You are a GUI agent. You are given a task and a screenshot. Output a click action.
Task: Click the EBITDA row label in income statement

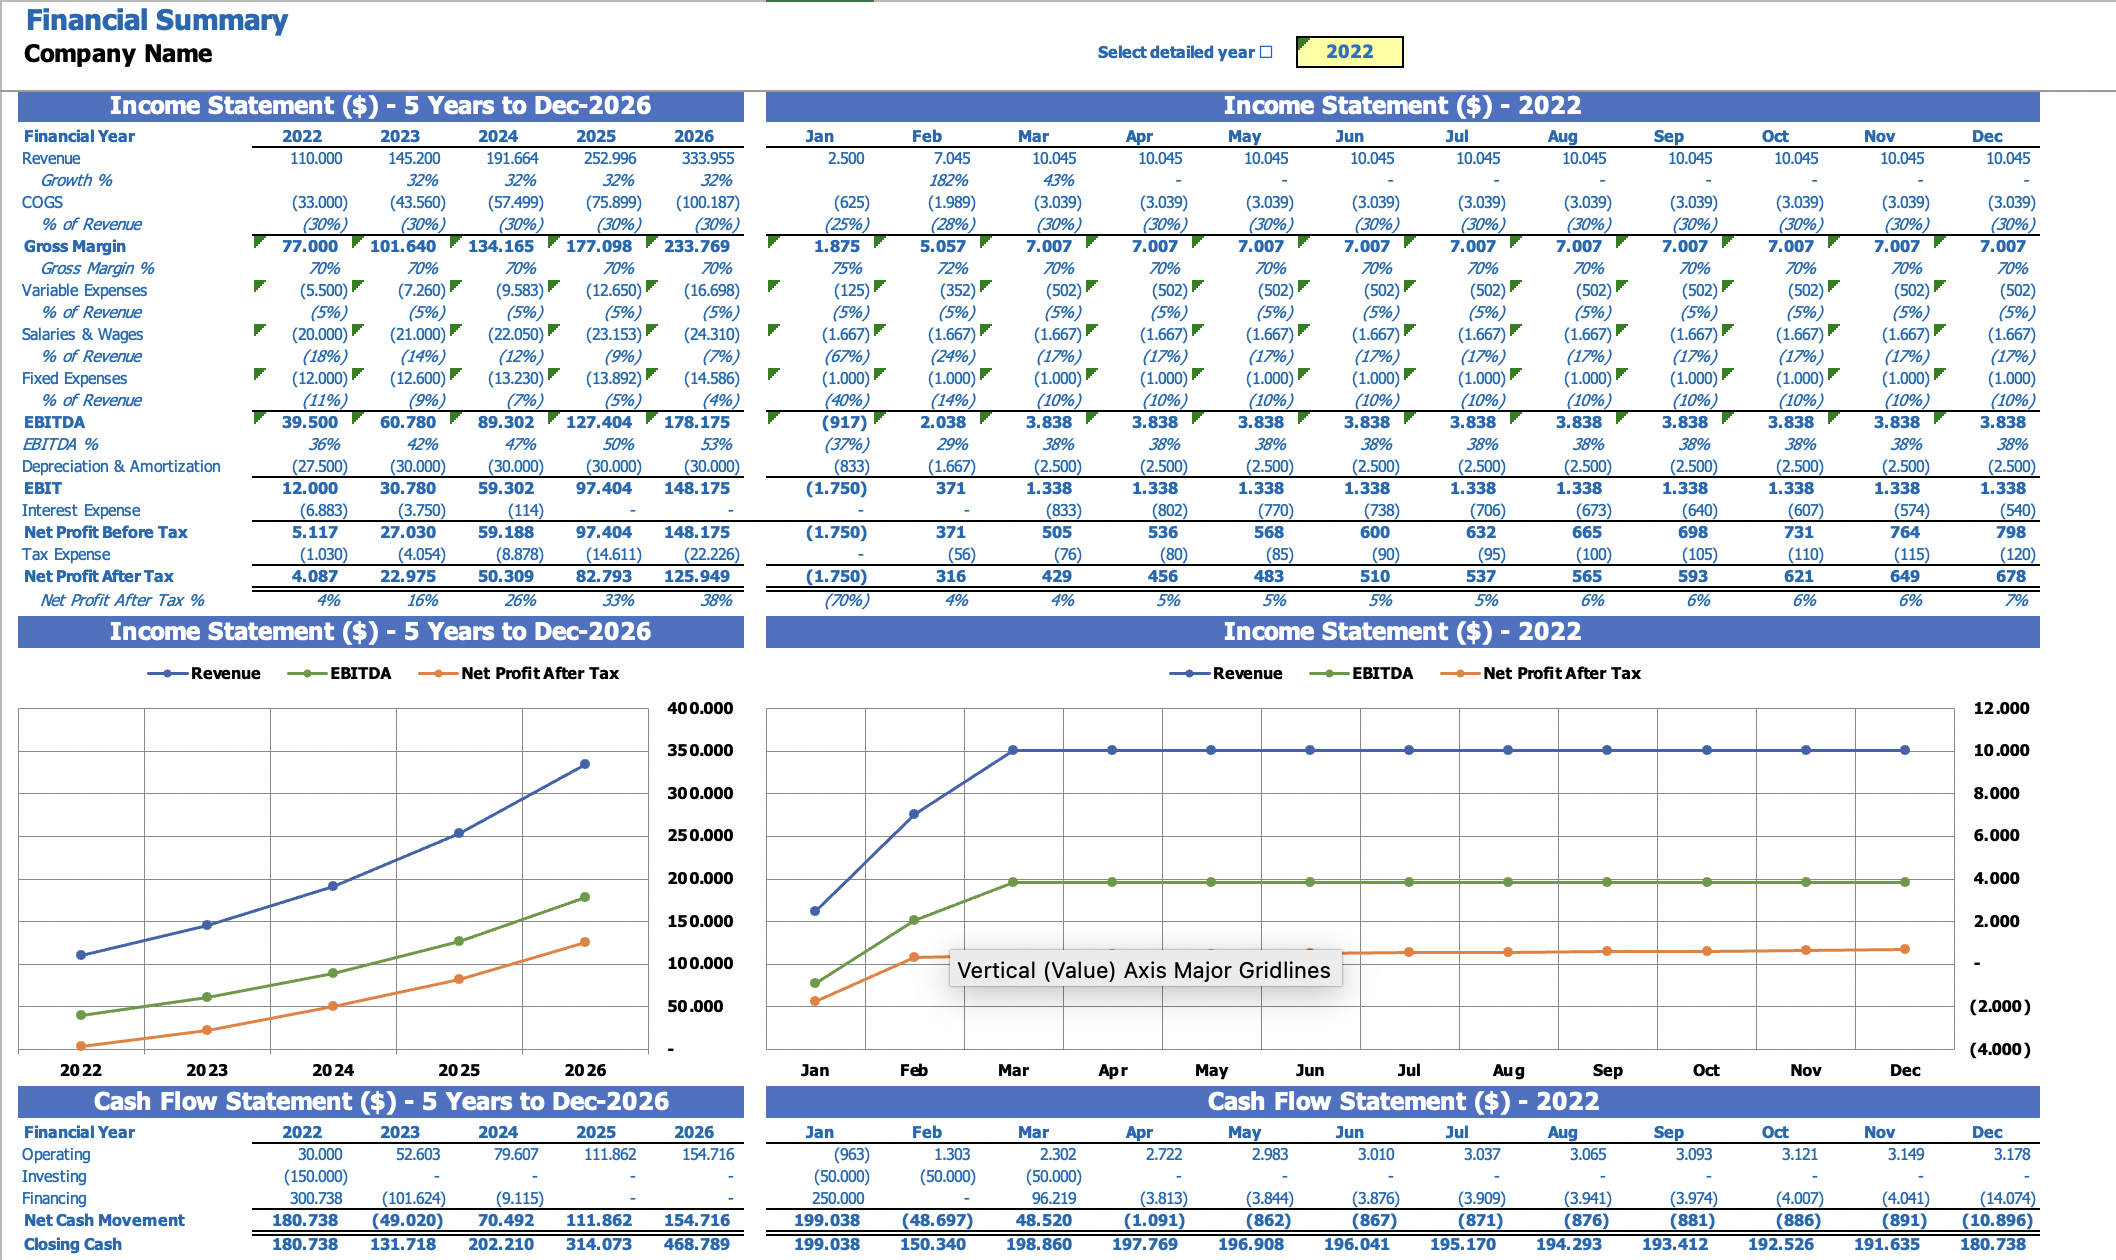54,422
